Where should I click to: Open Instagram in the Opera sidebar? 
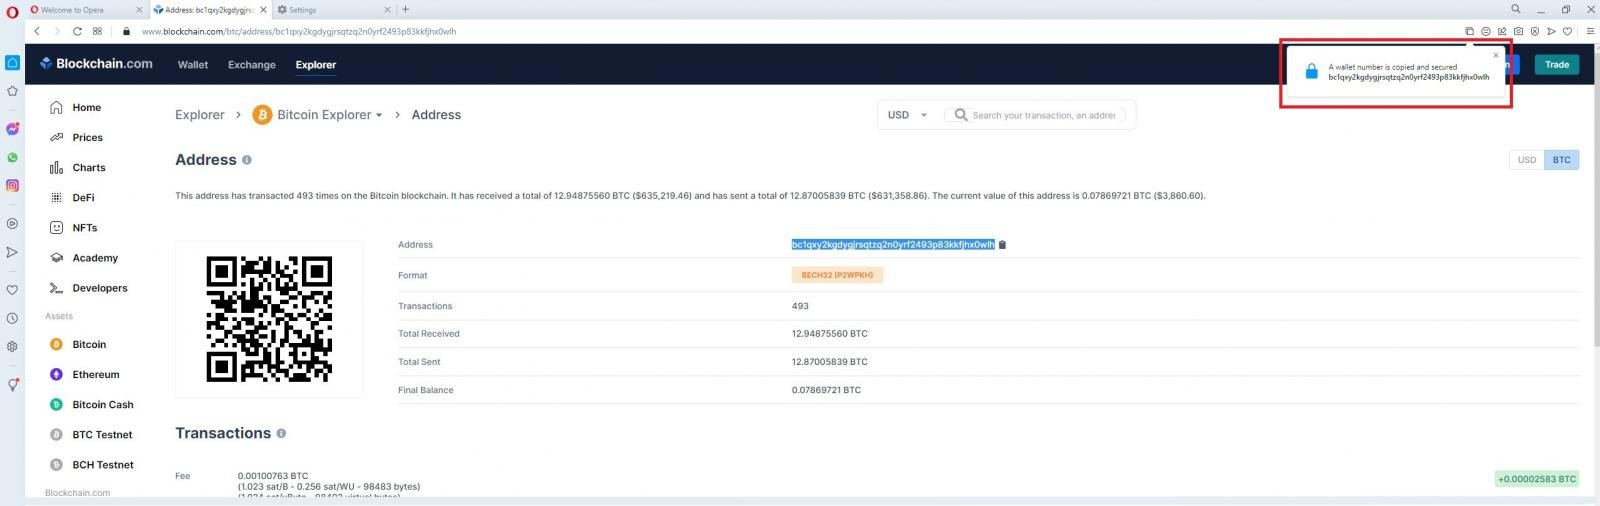point(12,186)
